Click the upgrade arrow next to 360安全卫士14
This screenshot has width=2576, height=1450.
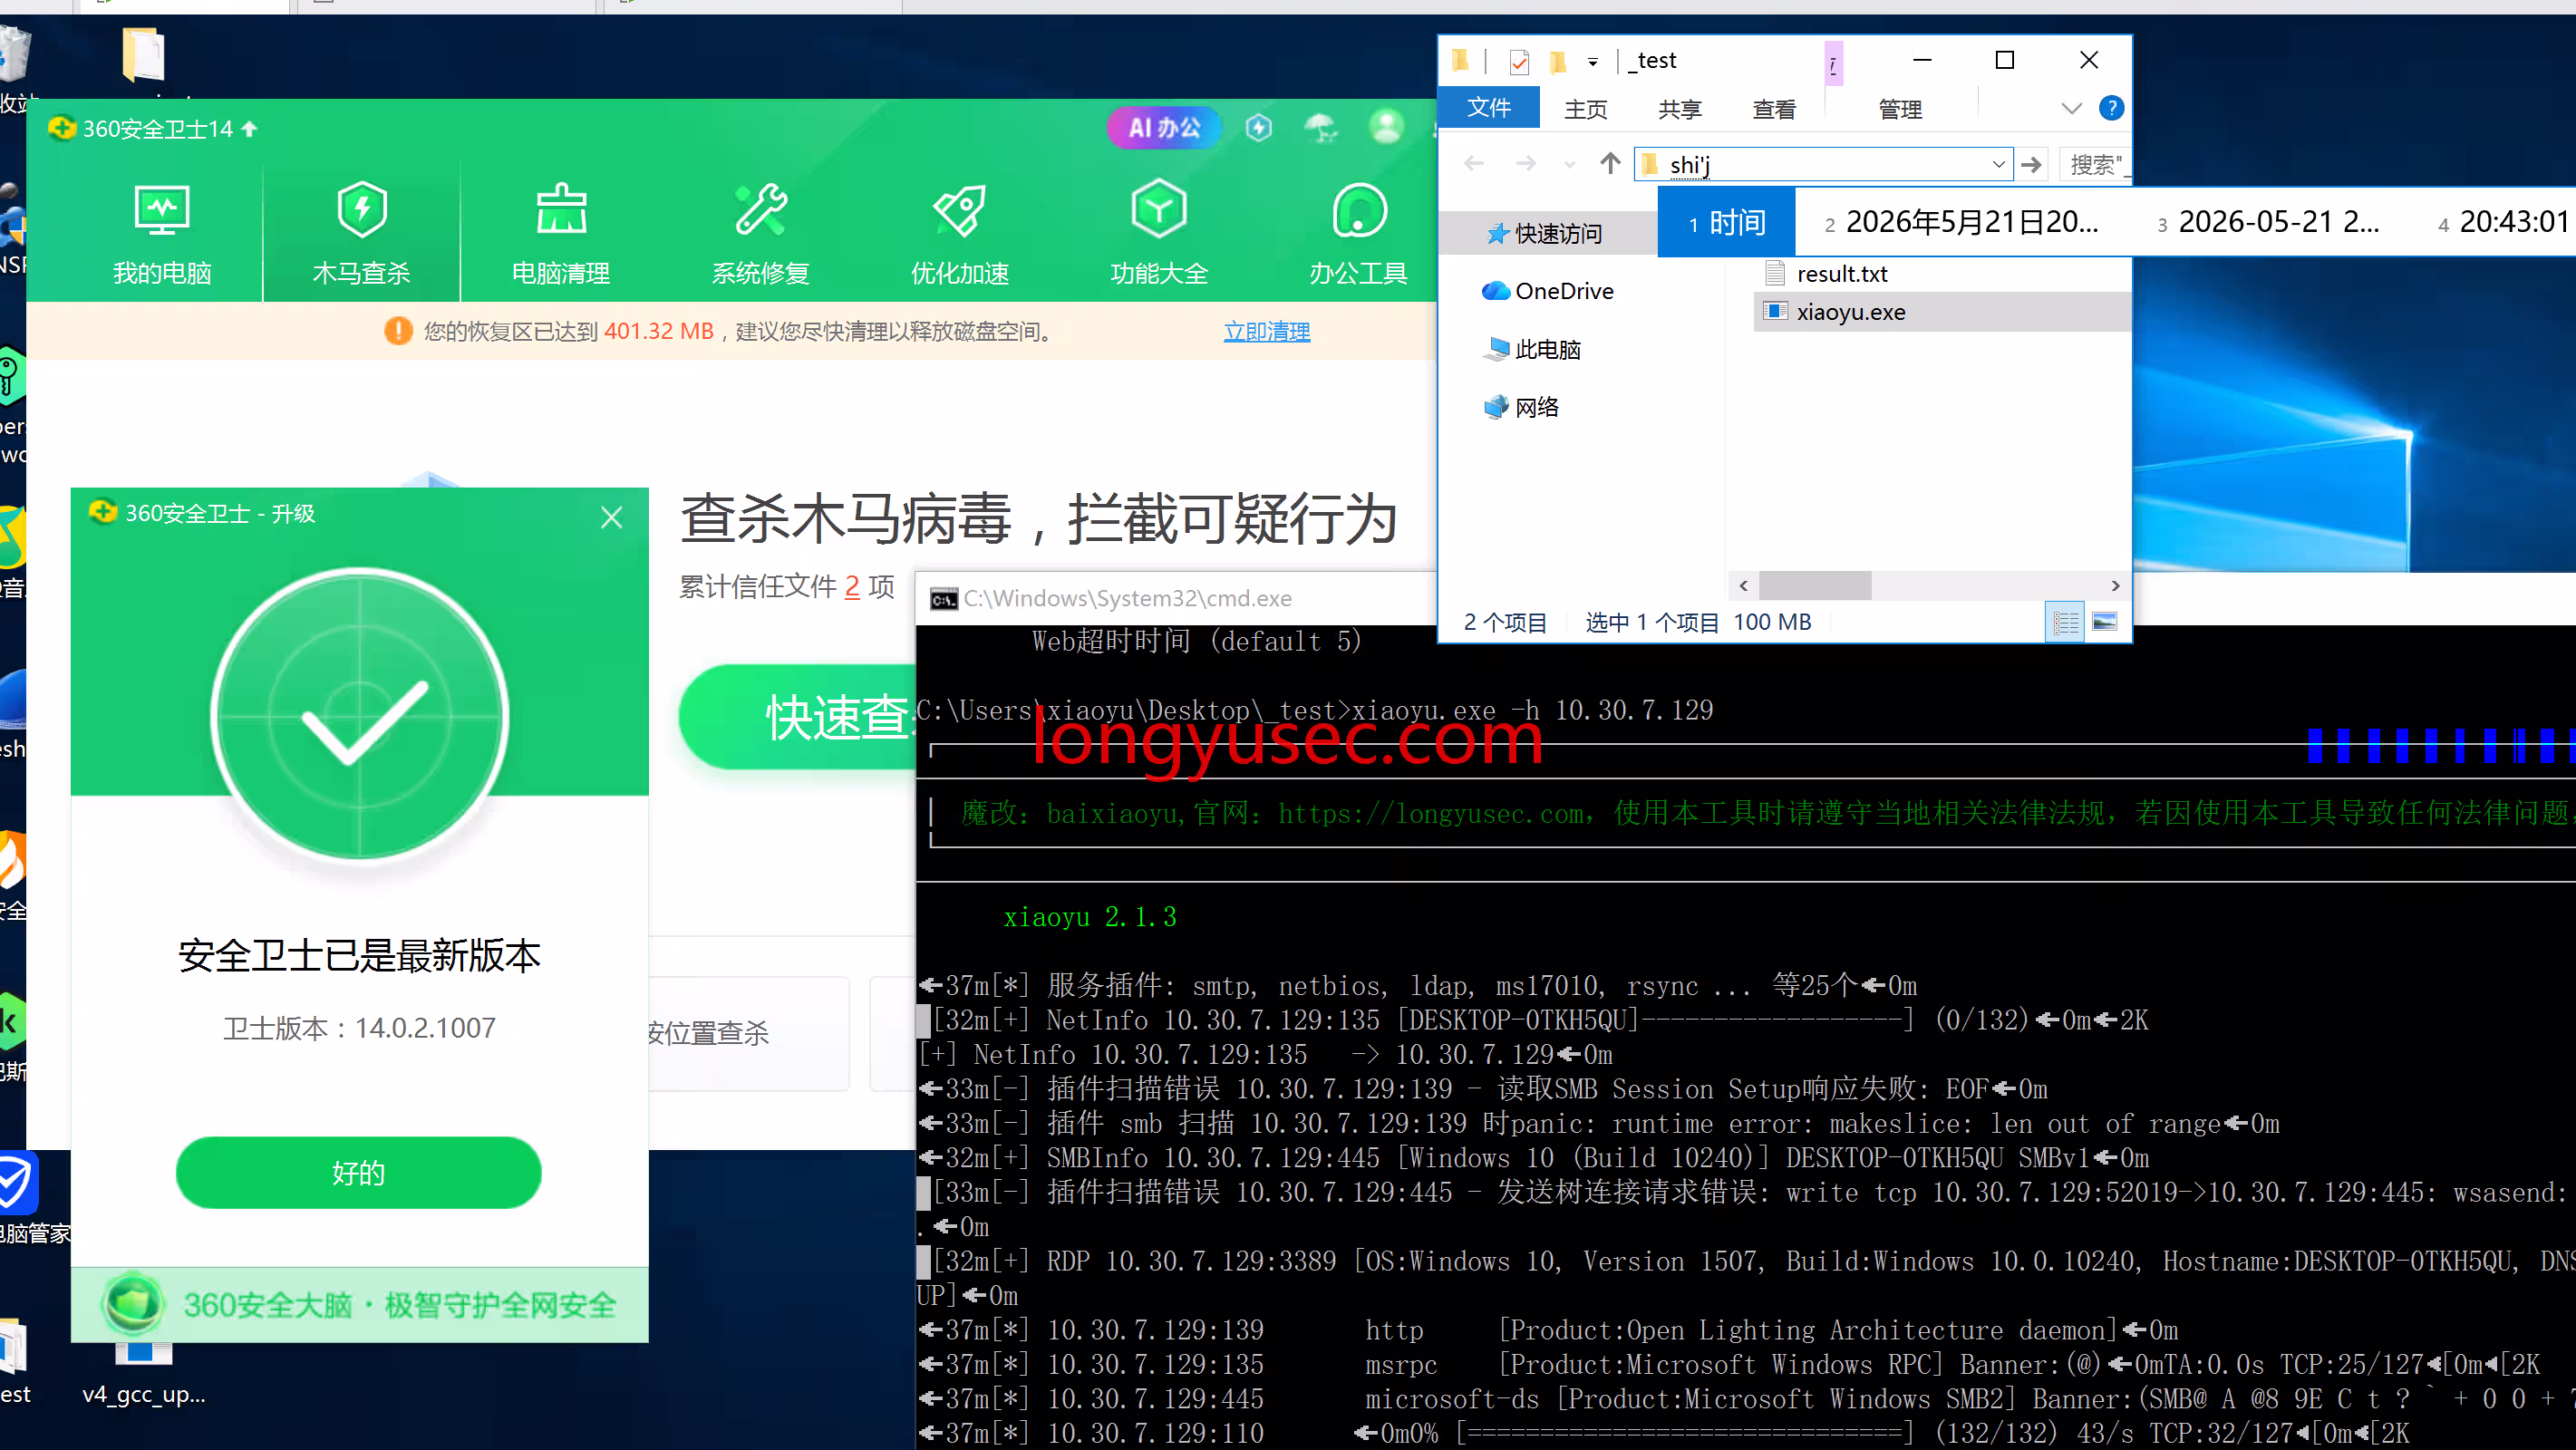[x=250, y=128]
